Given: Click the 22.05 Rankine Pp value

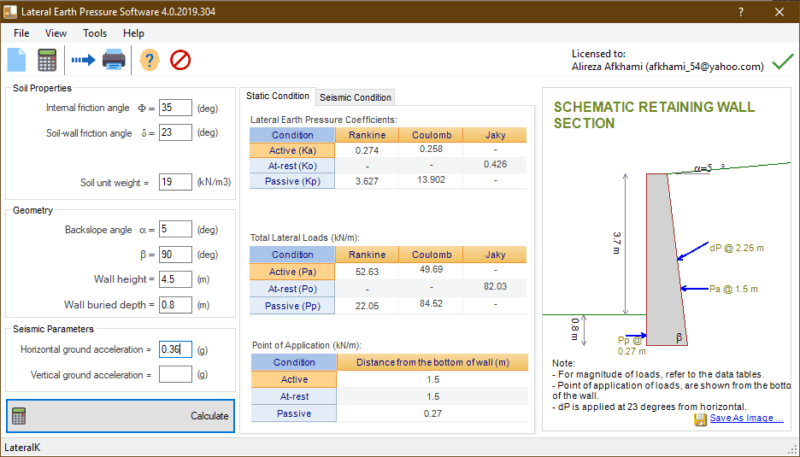Looking at the screenshot, I should tap(367, 306).
